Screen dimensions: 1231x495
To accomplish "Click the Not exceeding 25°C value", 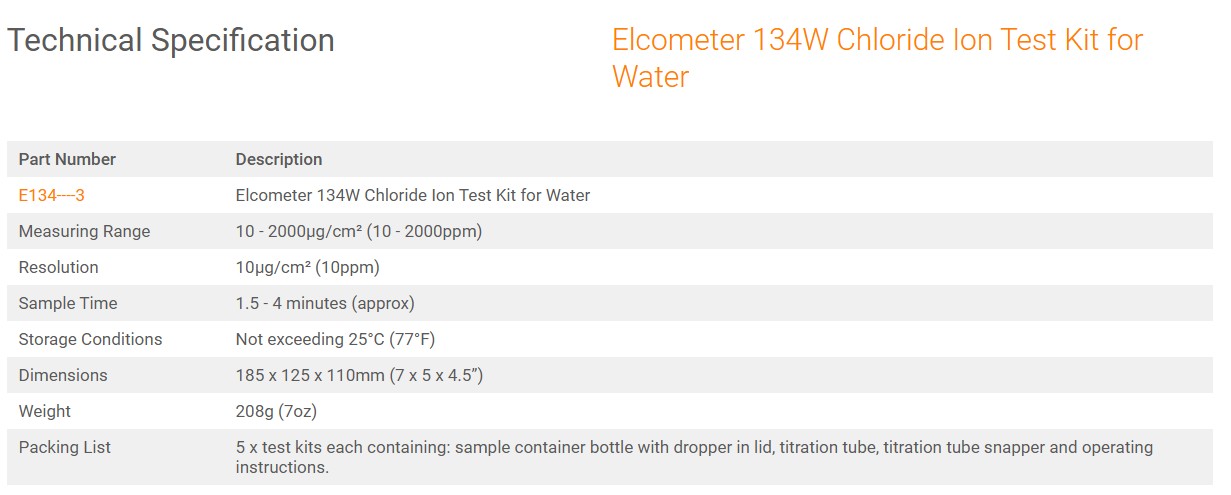I will (335, 339).
